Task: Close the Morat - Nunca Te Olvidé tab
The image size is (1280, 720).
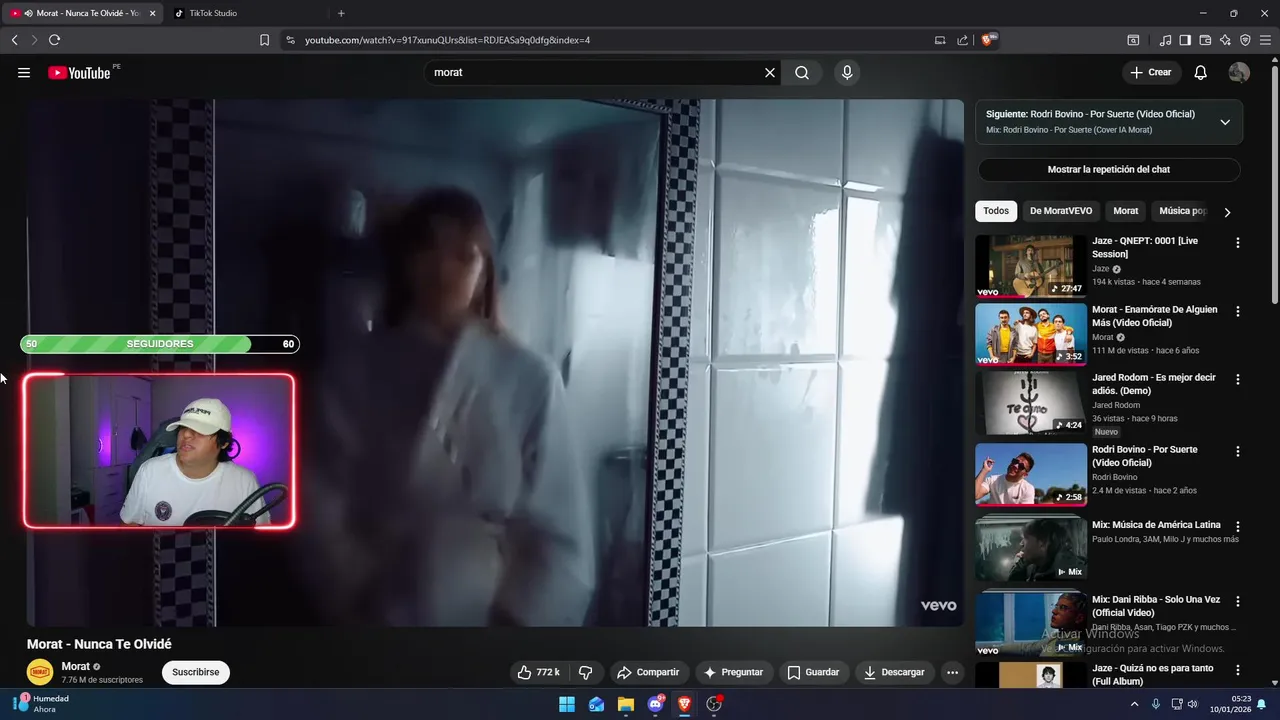Action: pos(153,13)
